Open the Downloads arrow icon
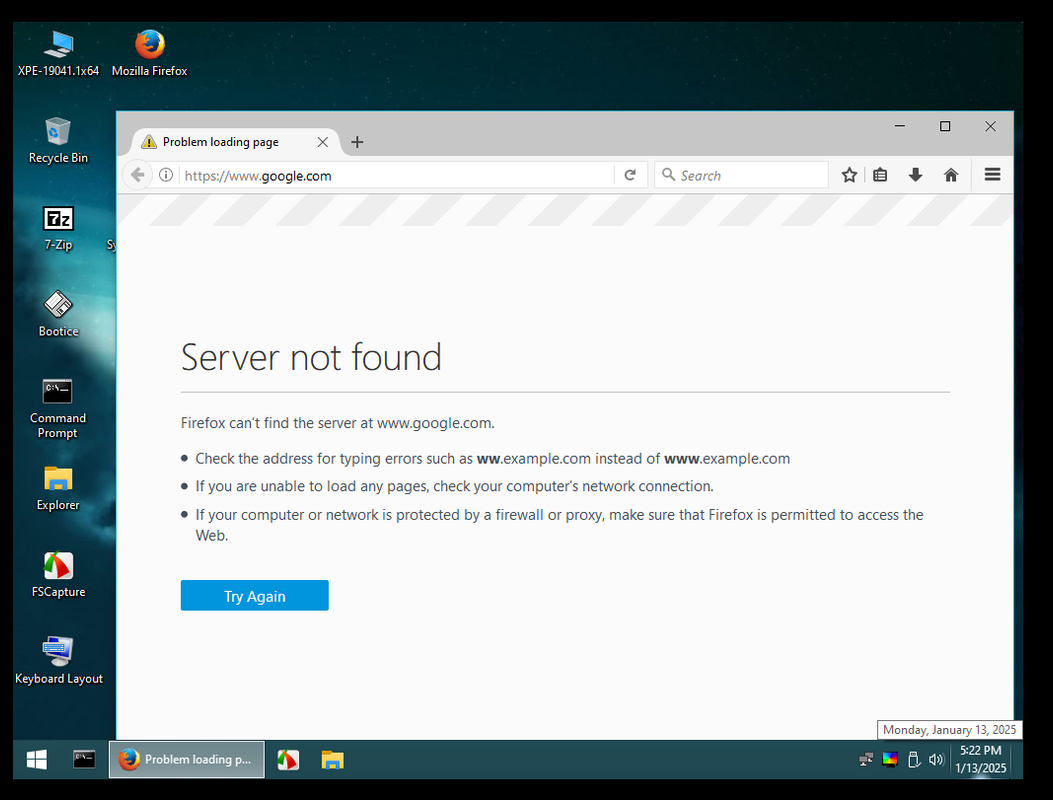 pyautogui.click(x=915, y=175)
